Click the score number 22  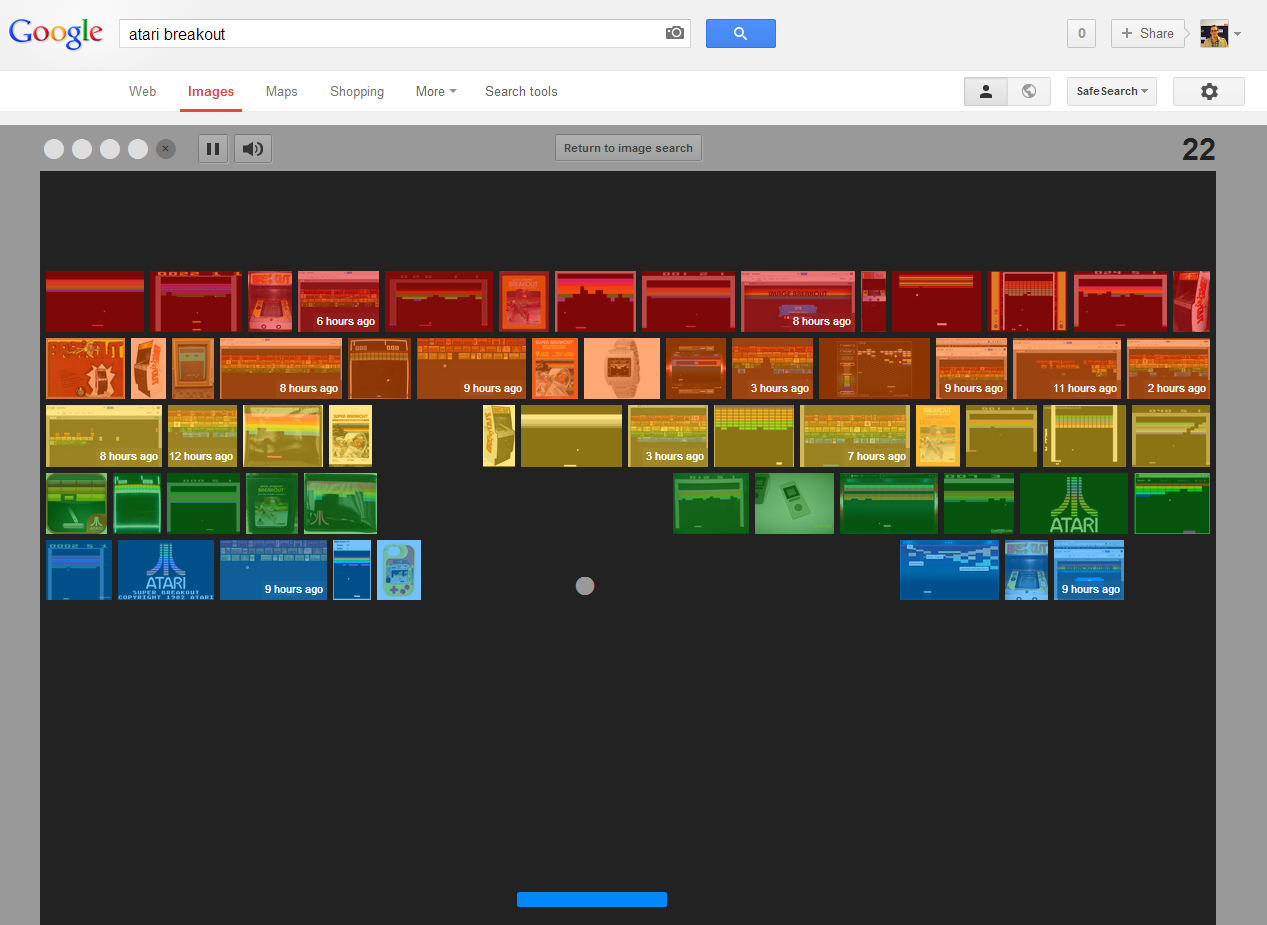pos(1198,150)
